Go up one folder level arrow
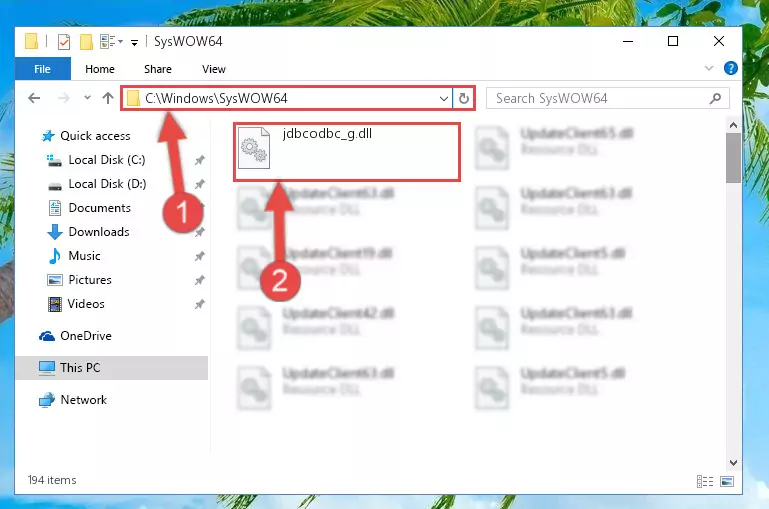 coord(108,98)
